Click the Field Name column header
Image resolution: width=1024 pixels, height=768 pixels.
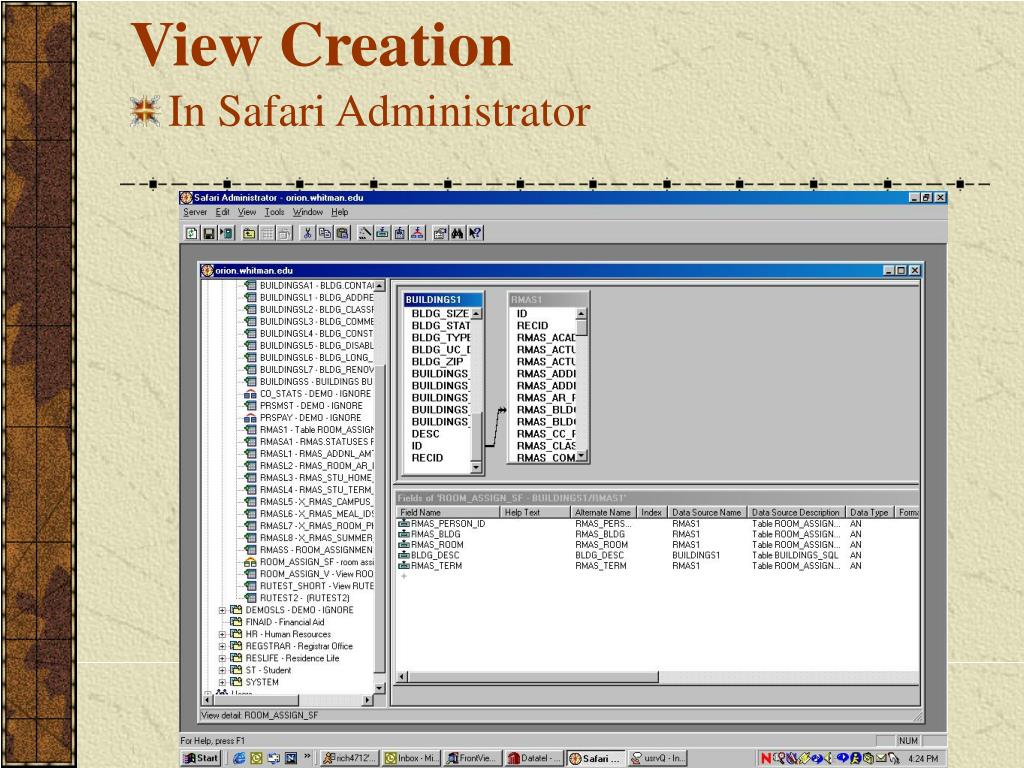[x=448, y=513]
